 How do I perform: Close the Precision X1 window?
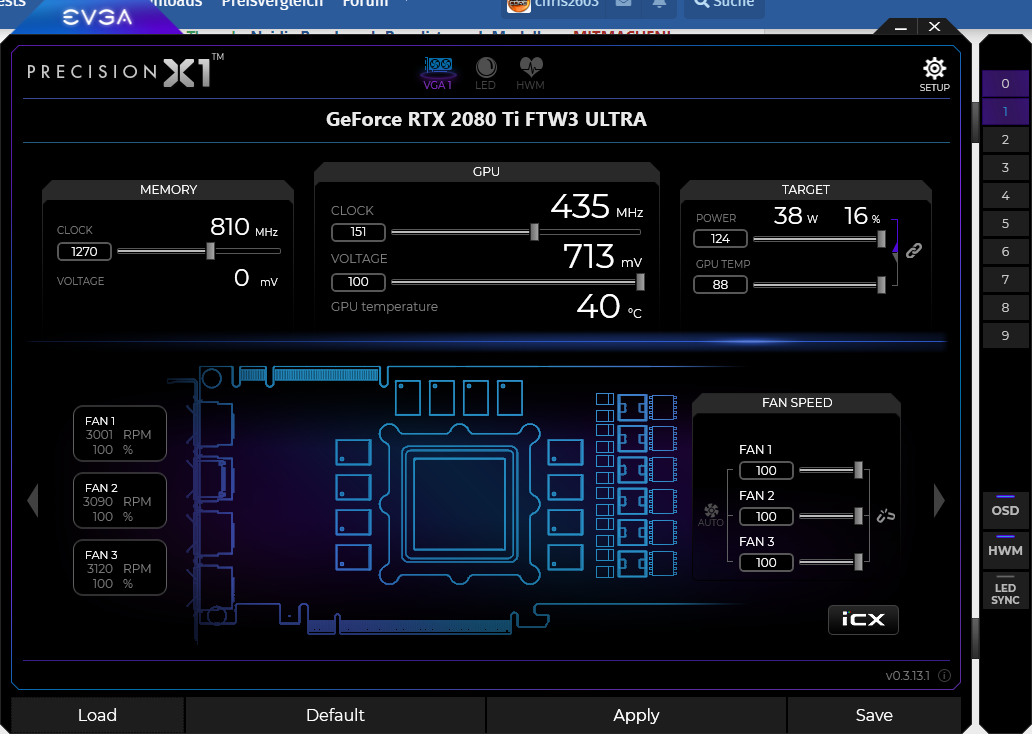(935, 27)
